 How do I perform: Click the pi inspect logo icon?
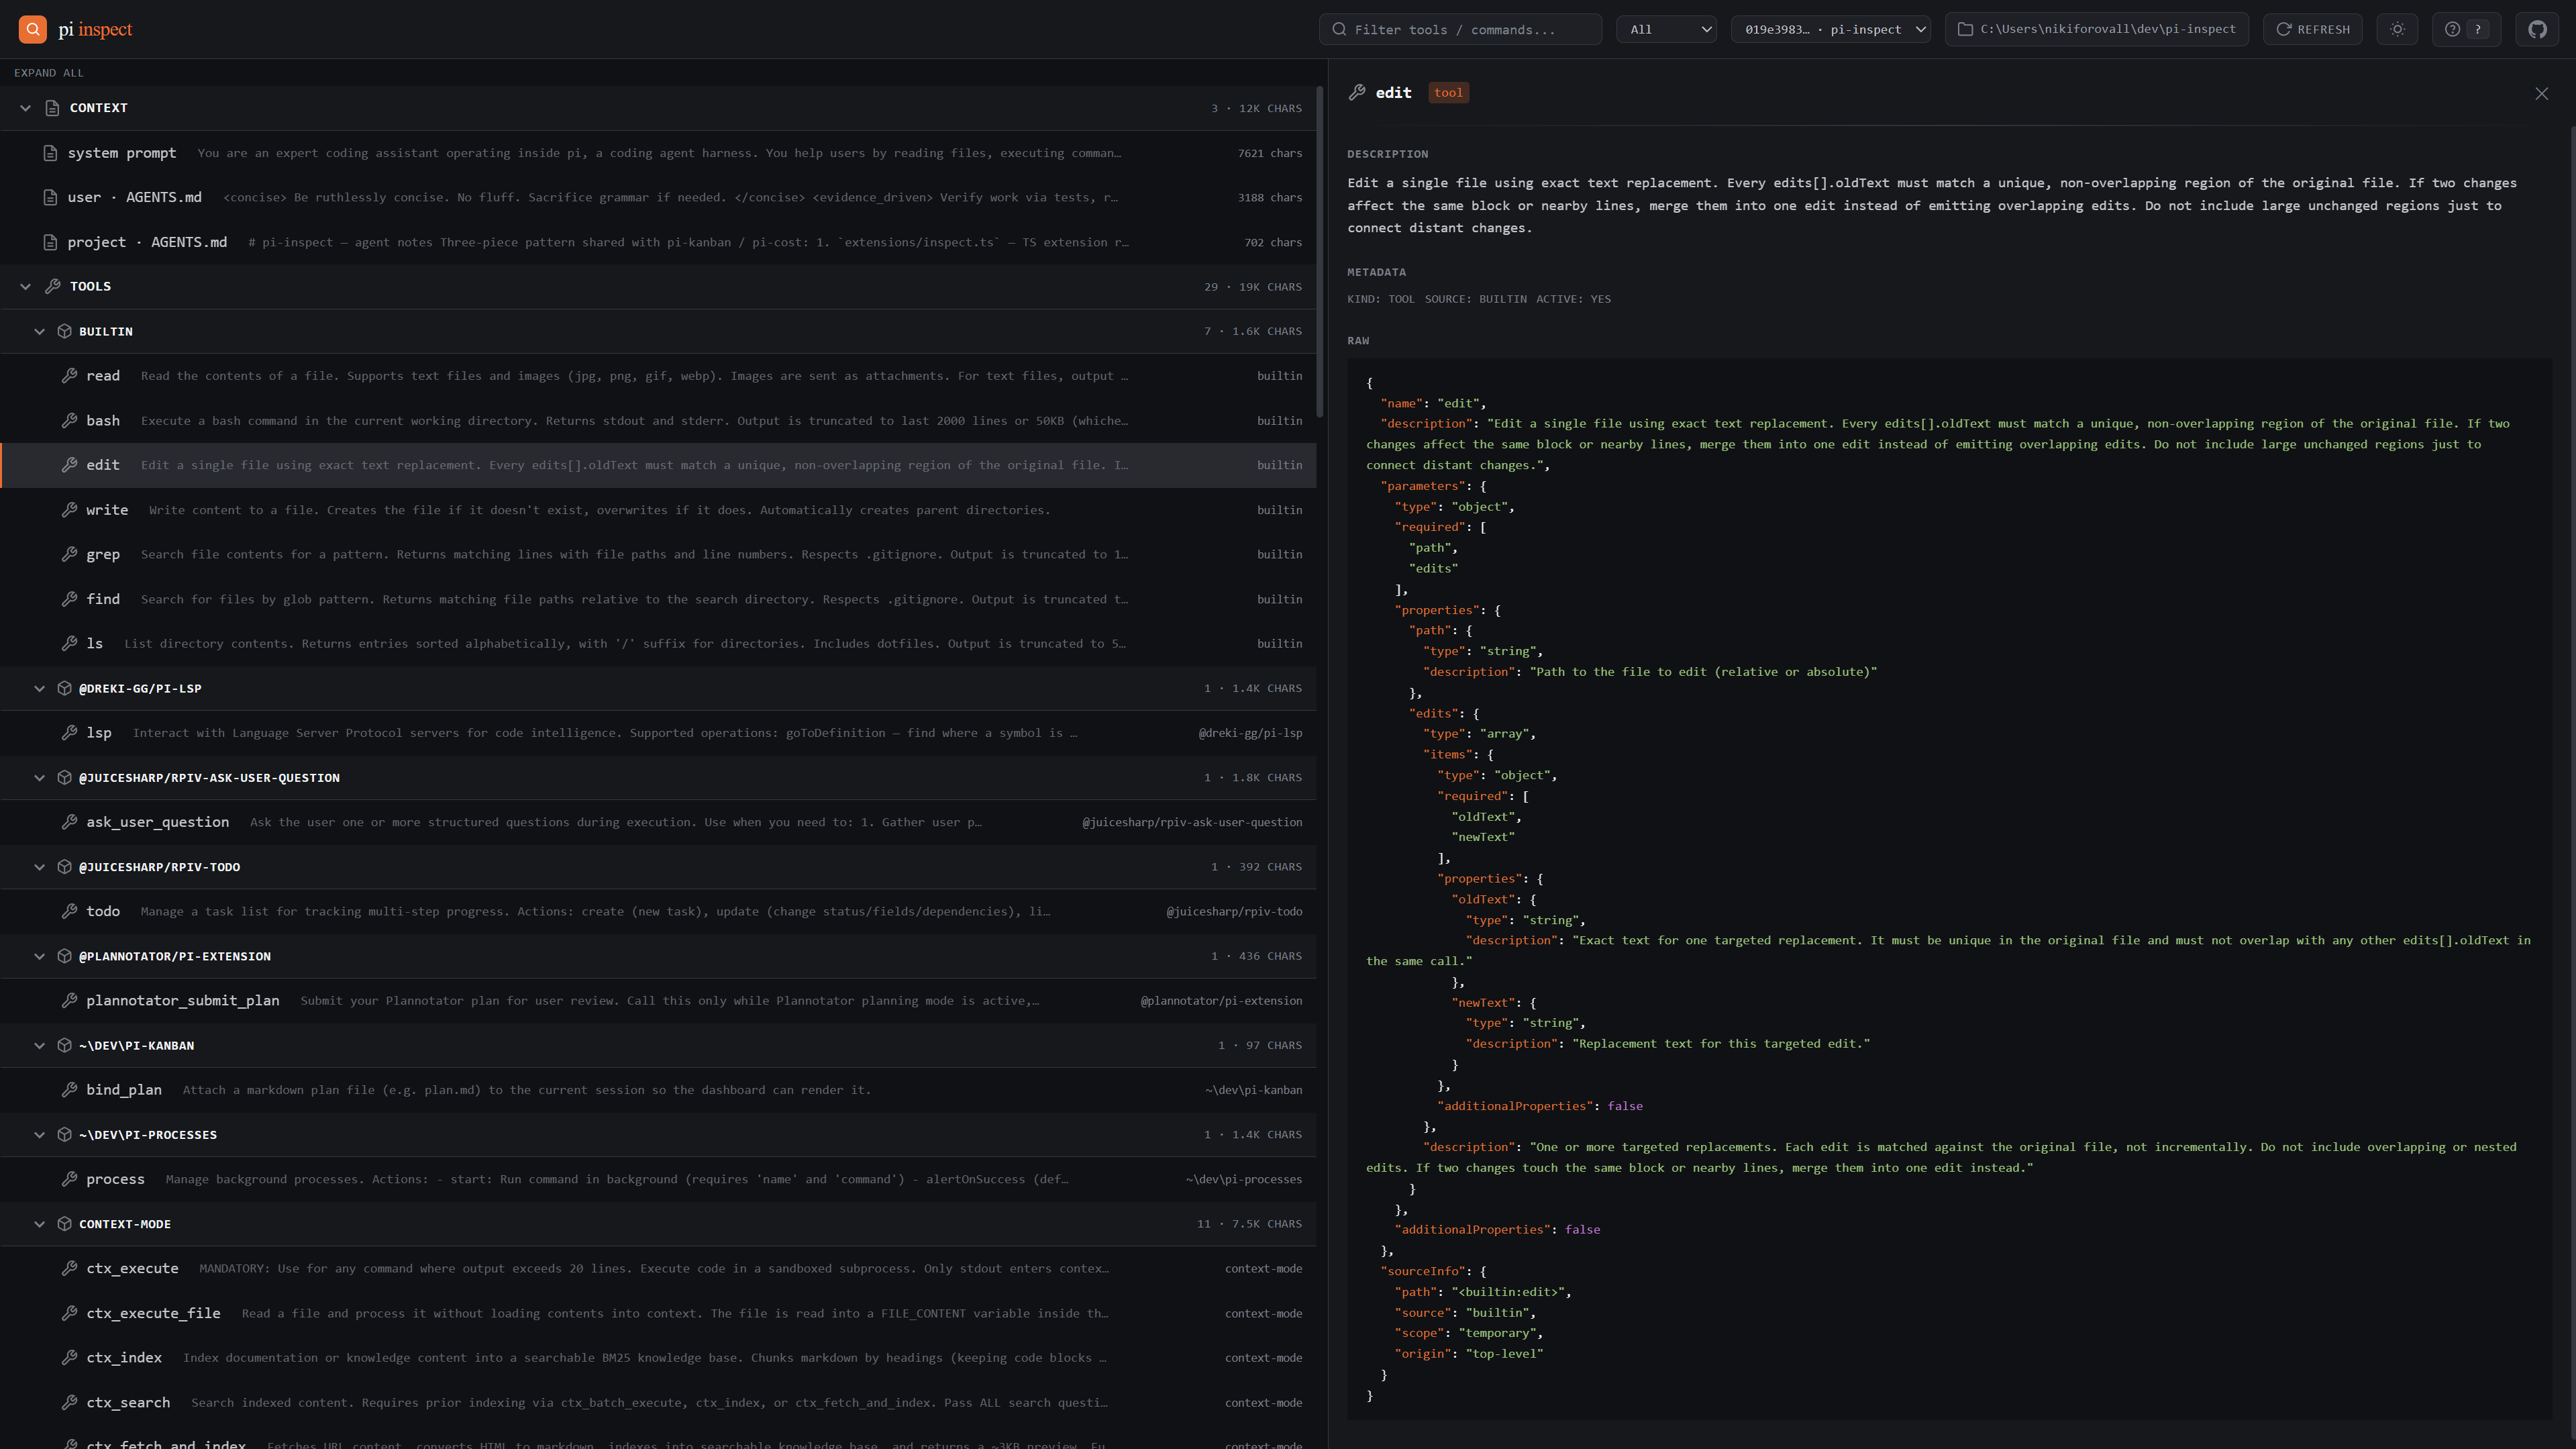[x=33, y=29]
